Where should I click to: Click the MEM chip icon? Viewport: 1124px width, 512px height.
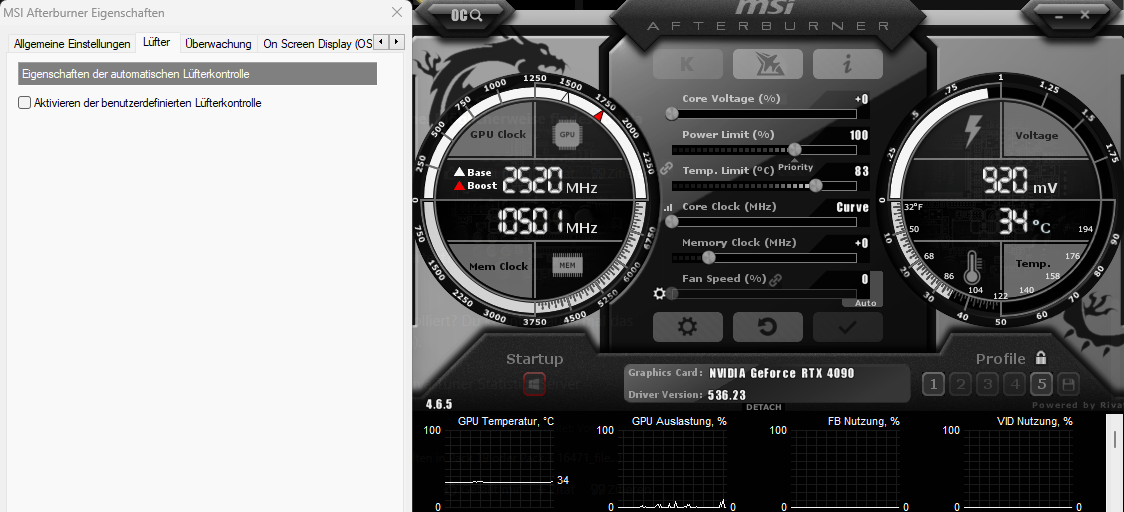click(567, 265)
